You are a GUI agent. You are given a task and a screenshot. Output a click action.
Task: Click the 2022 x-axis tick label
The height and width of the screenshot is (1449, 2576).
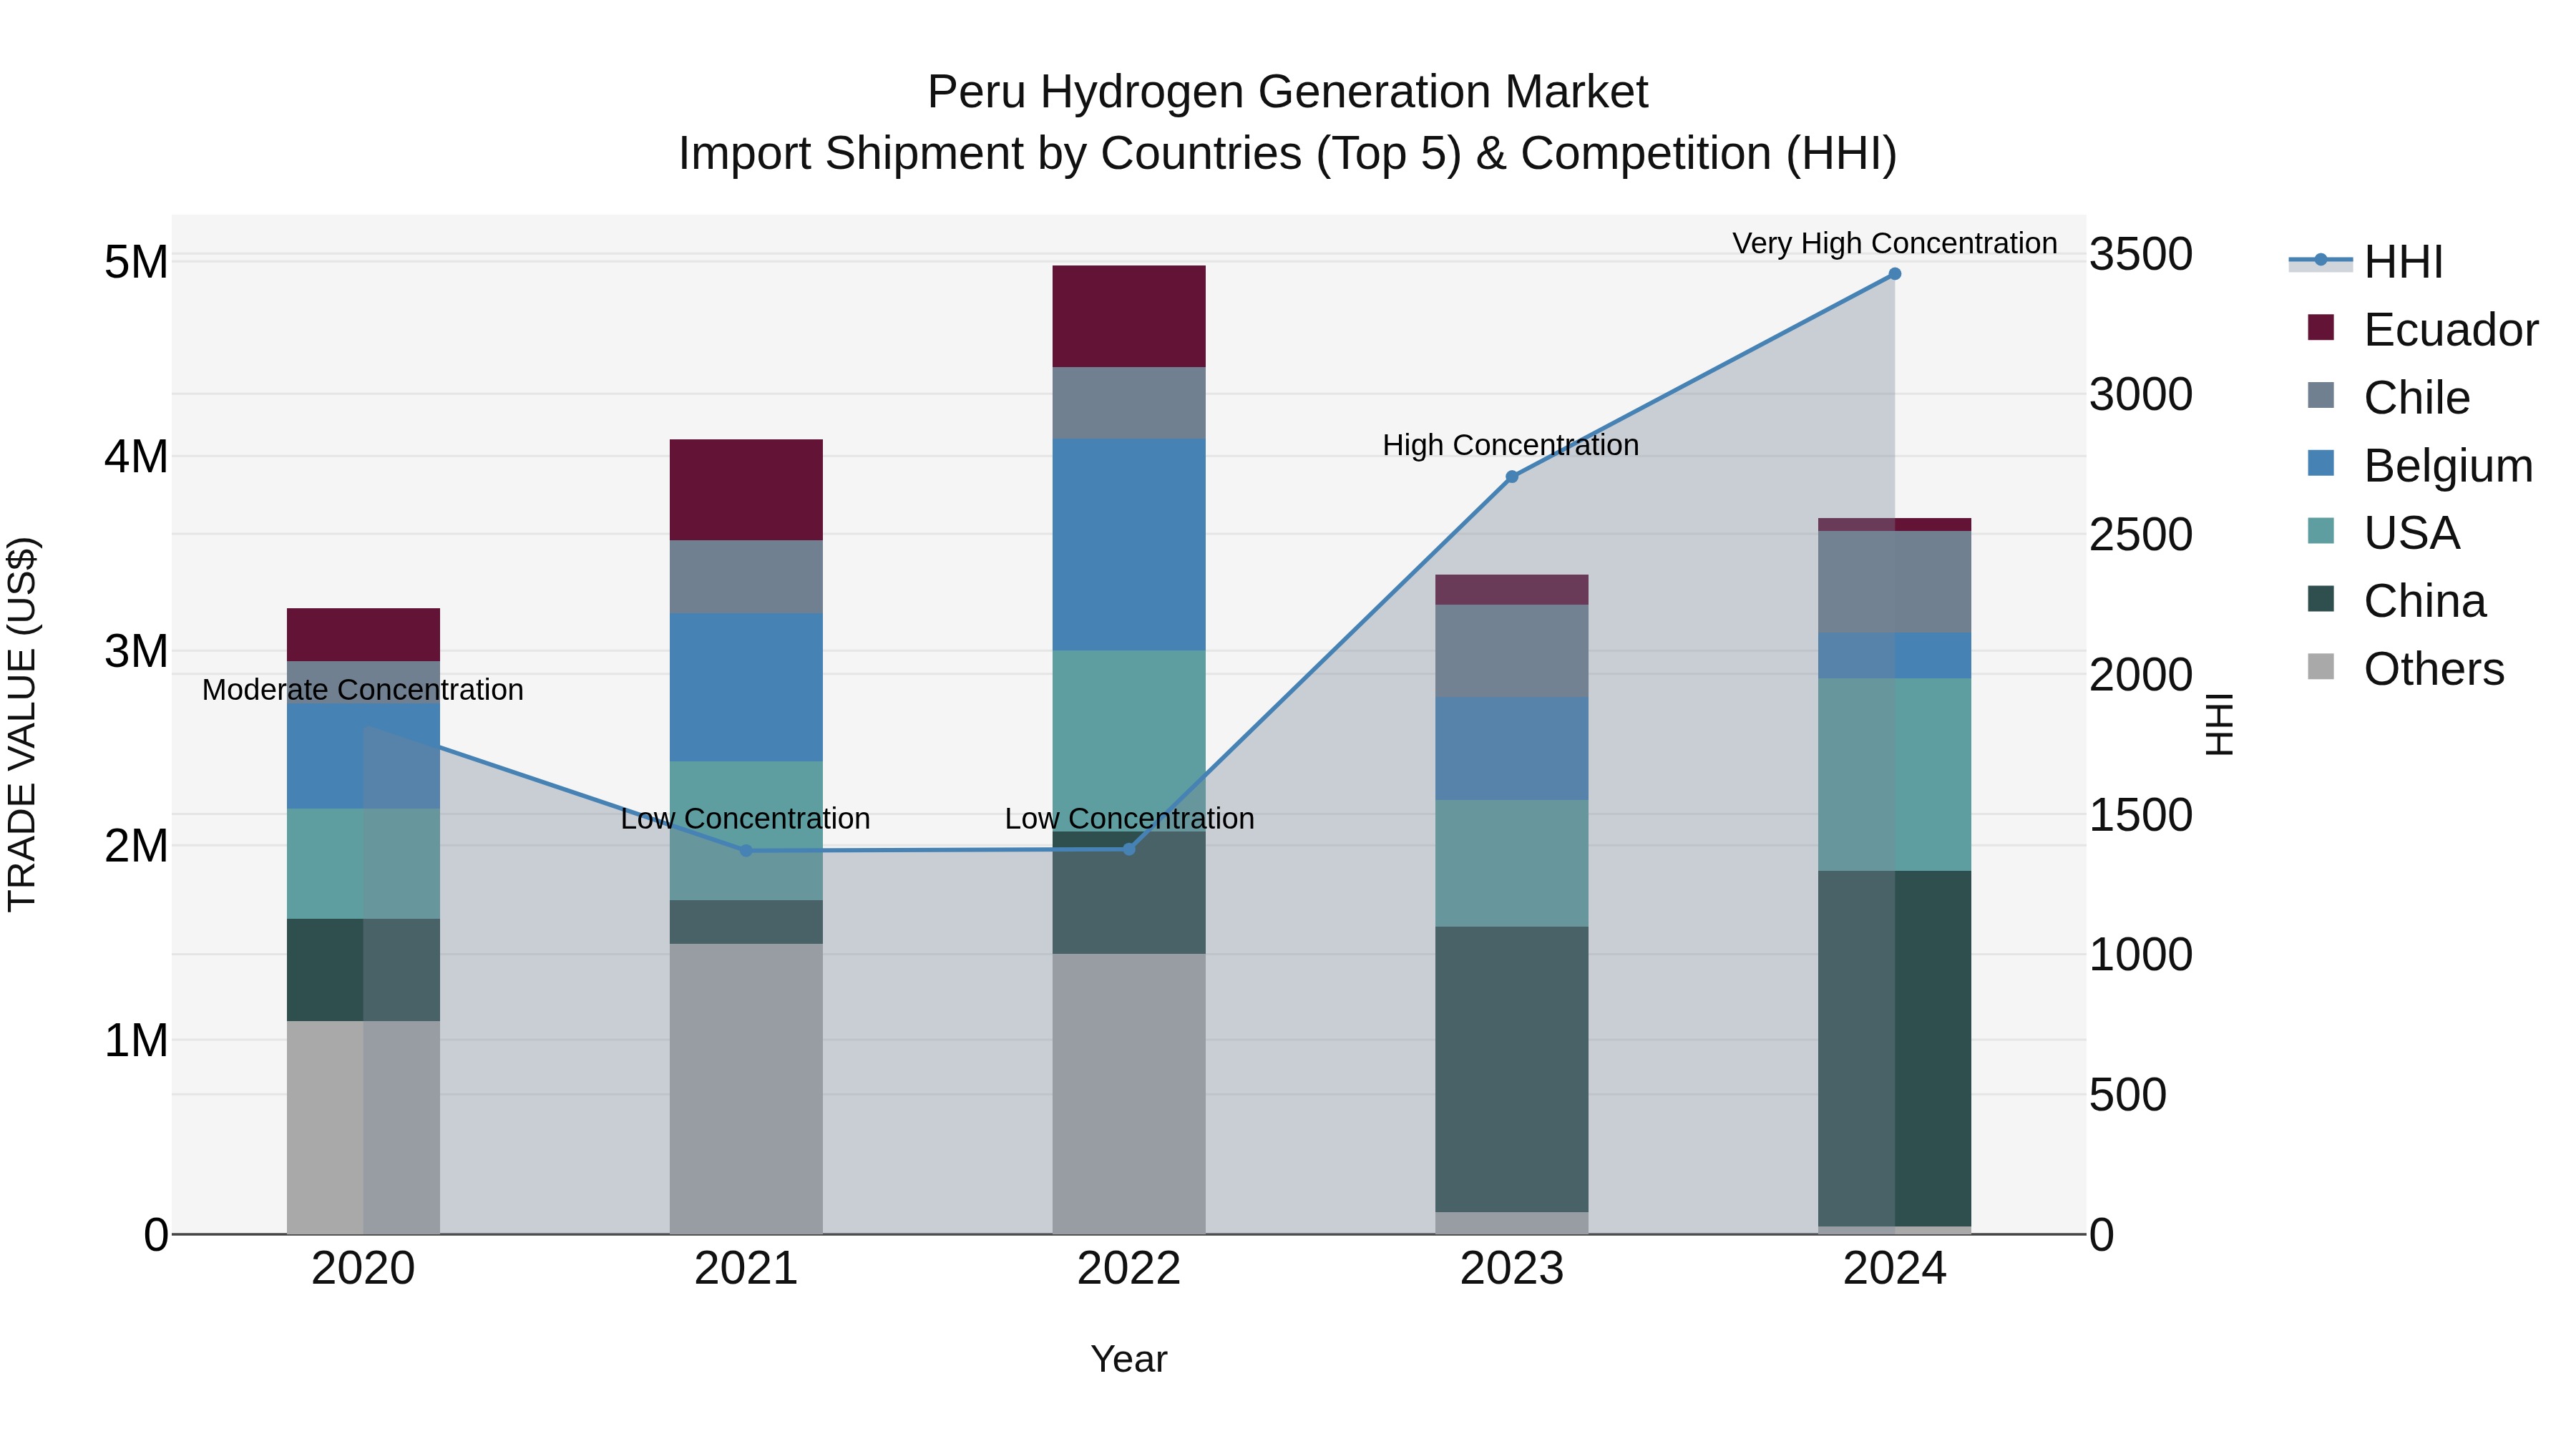[x=1129, y=1269]
